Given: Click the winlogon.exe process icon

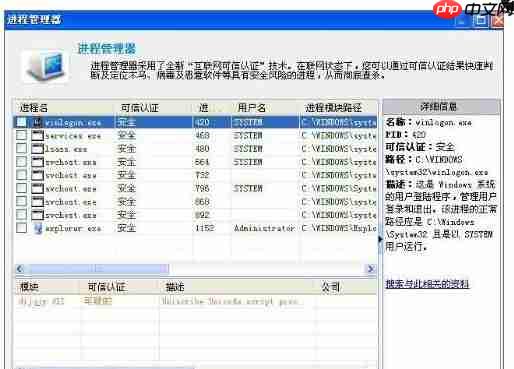Looking at the screenshot, I should [37, 122].
